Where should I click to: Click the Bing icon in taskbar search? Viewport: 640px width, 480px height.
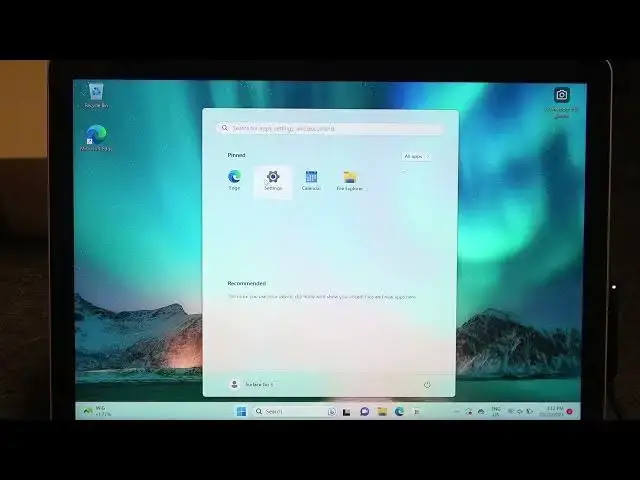331,412
